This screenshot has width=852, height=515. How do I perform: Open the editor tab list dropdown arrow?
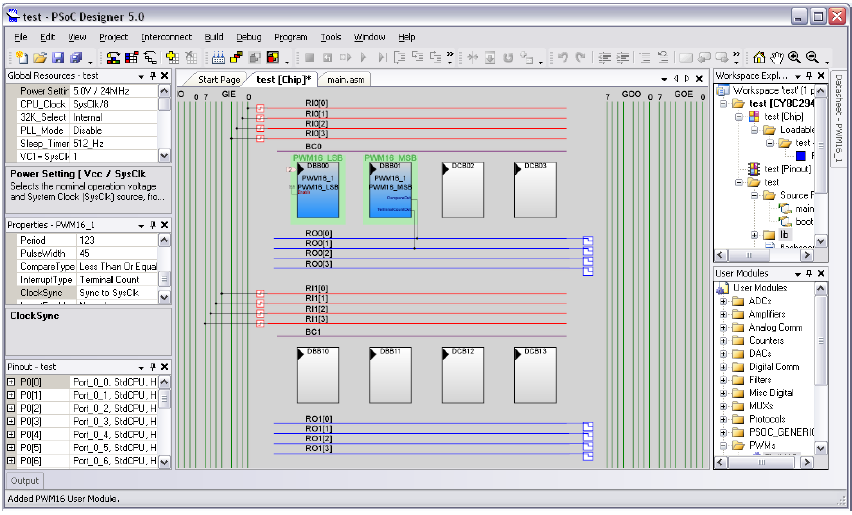point(664,79)
